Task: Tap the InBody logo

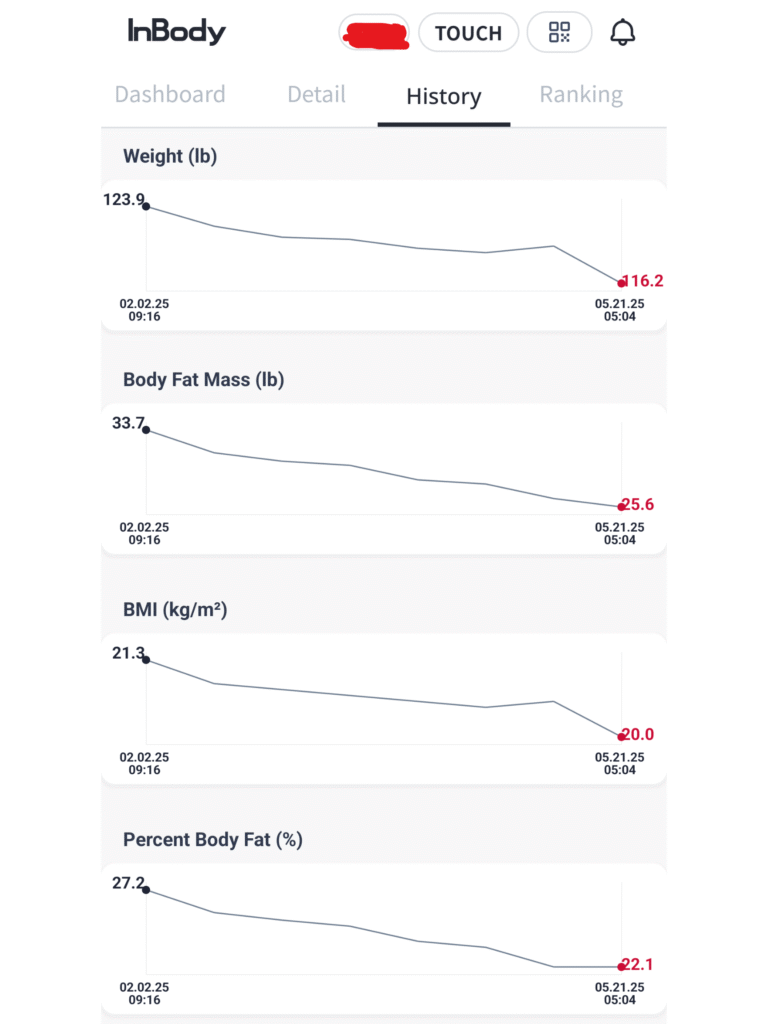Action: pos(176,31)
